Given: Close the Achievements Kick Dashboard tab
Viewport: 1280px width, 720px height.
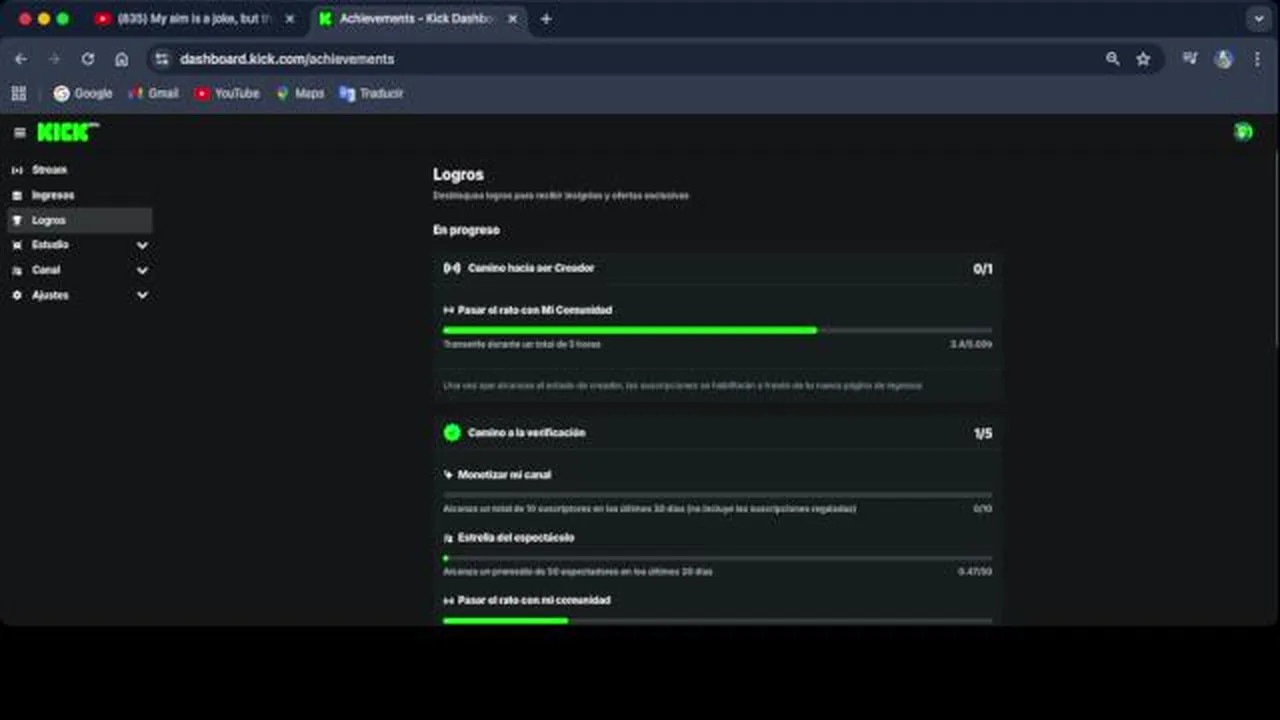Looking at the screenshot, I should pyautogui.click(x=512, y=19).
